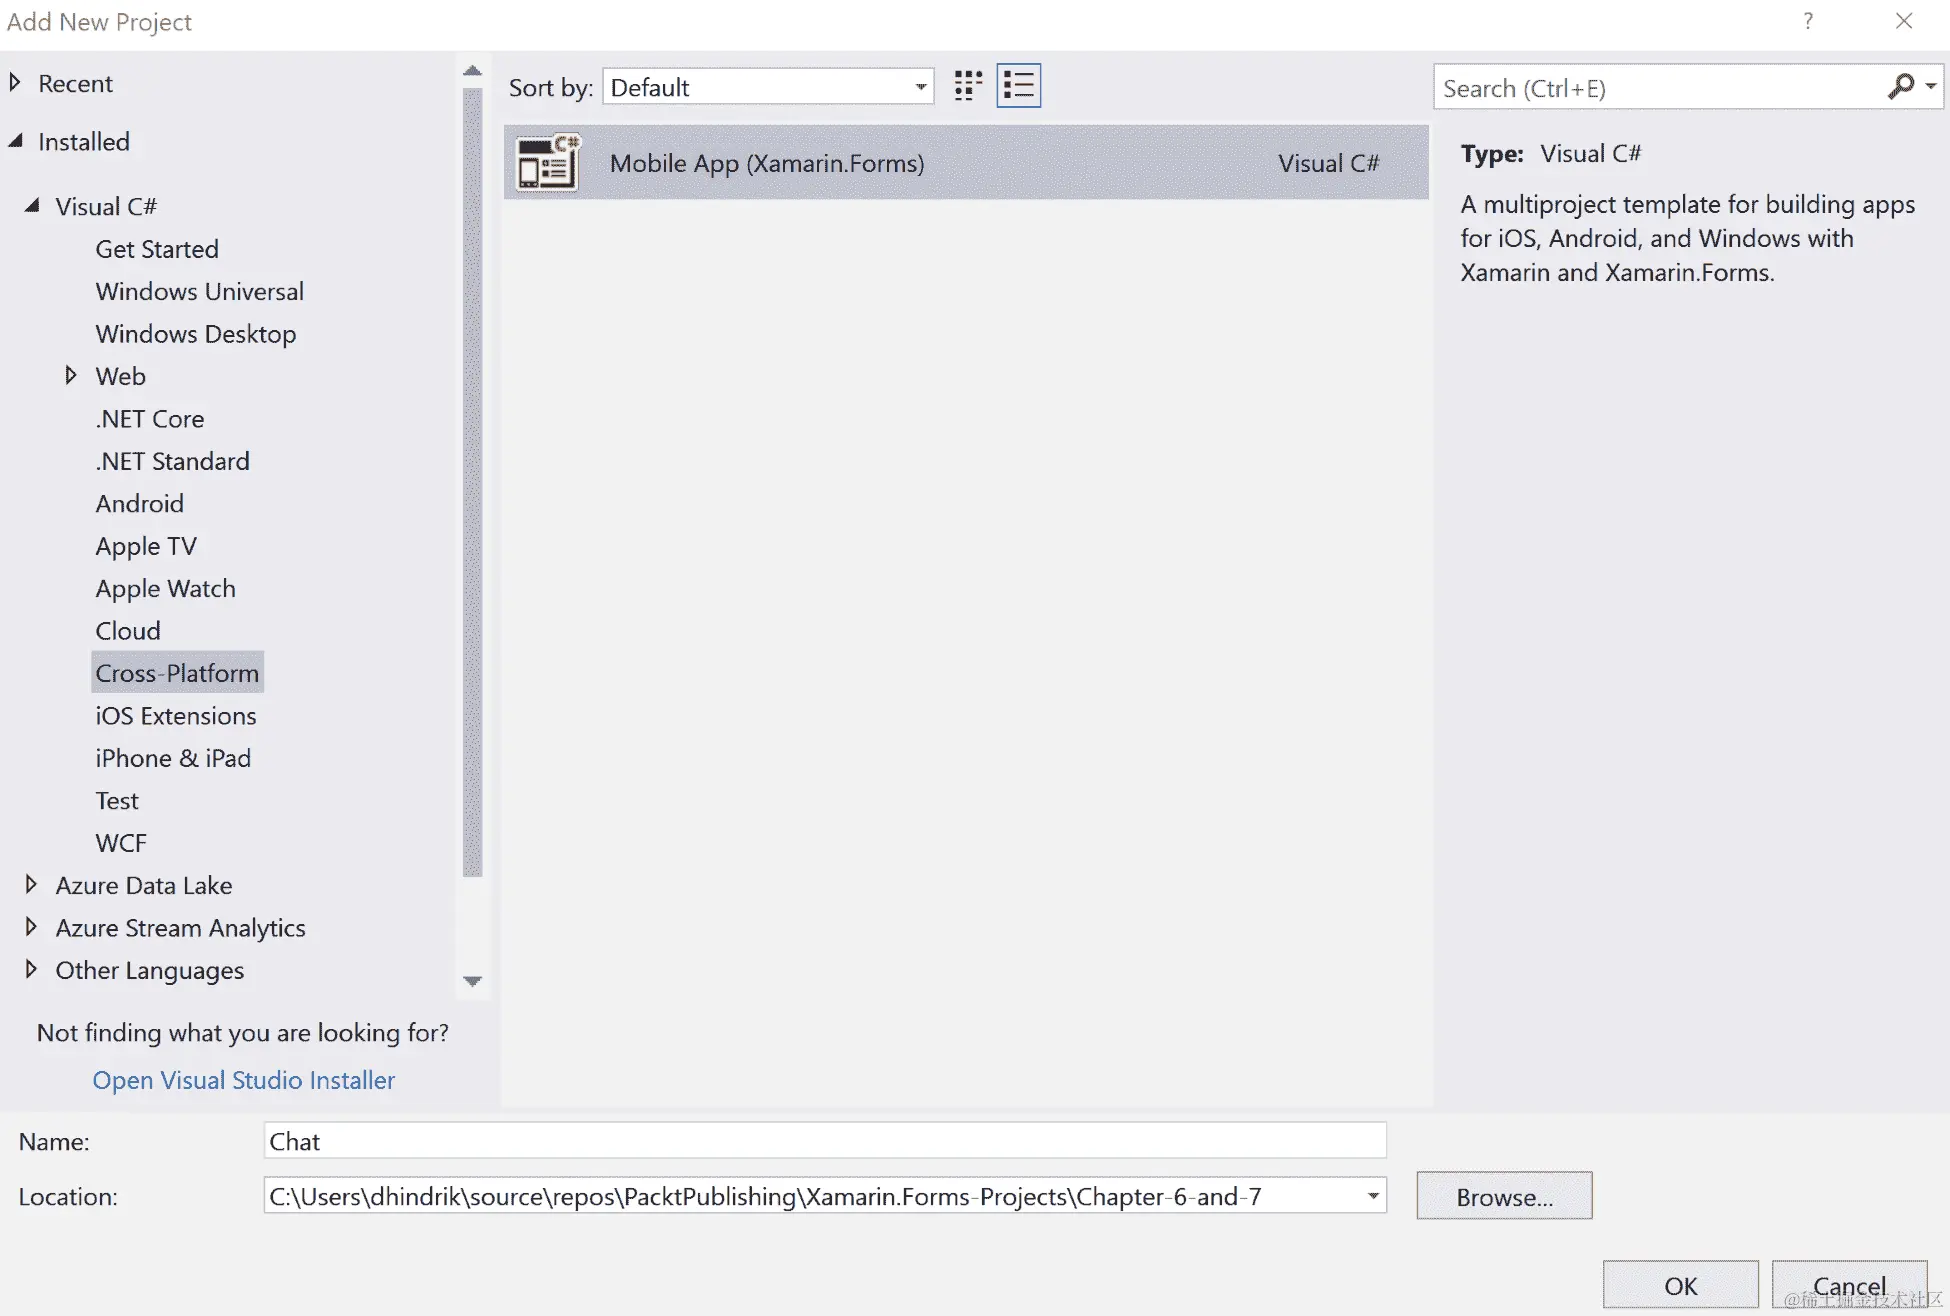The height and width of the screenshot is (1316, 1950).
Task: Expand the Web node
Action: (x=71, y=375)
